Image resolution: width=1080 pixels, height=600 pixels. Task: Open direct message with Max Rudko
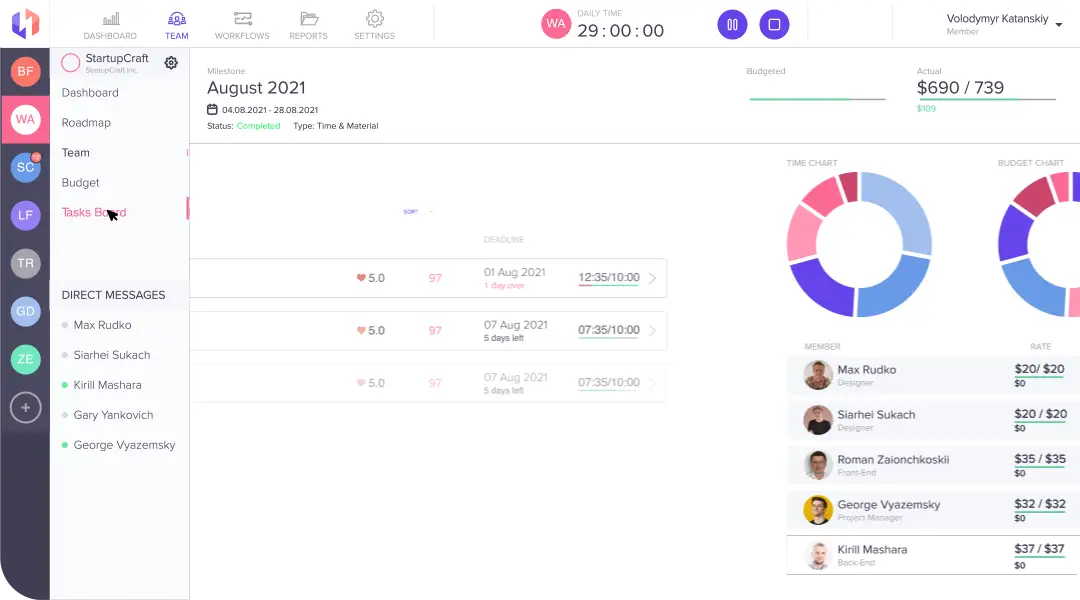102,325
